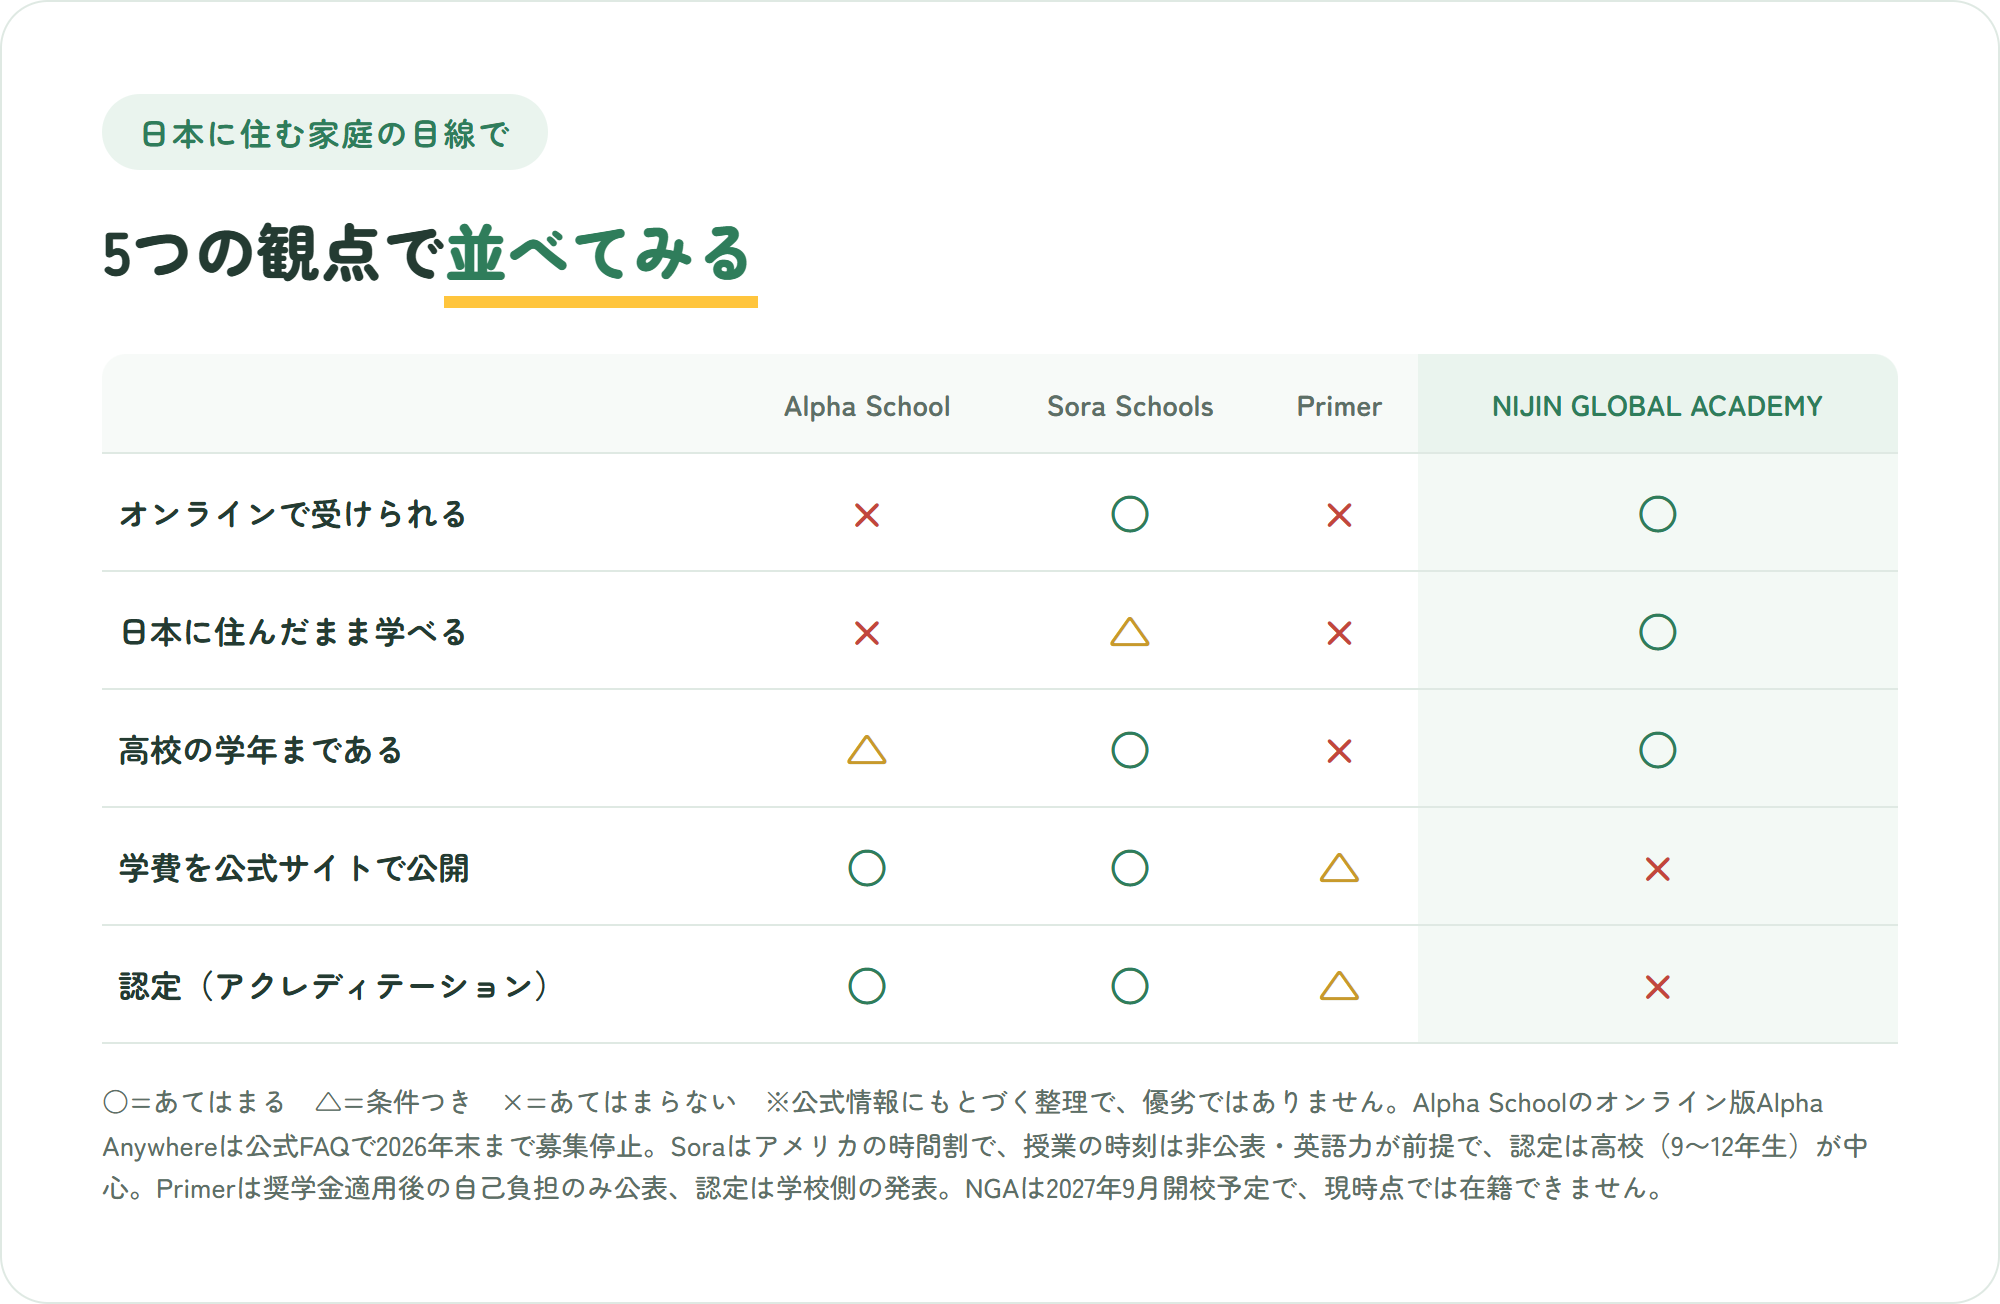Click the circle mark for Sora Schools in the オンラインで受けられる row
This screenshot has width=2000, height=1304.
coord(1130,514)
